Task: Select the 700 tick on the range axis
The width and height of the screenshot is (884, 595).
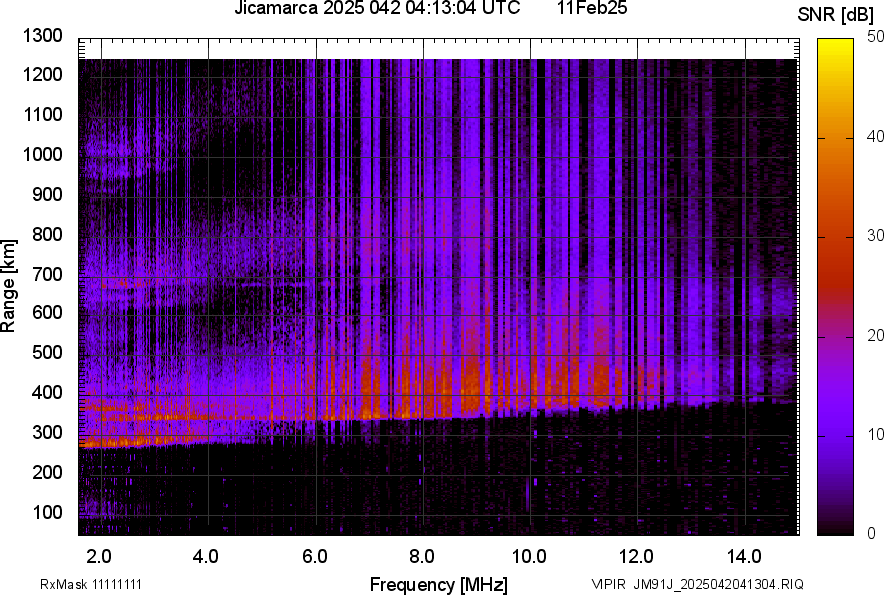Action: tap(47, 274)
